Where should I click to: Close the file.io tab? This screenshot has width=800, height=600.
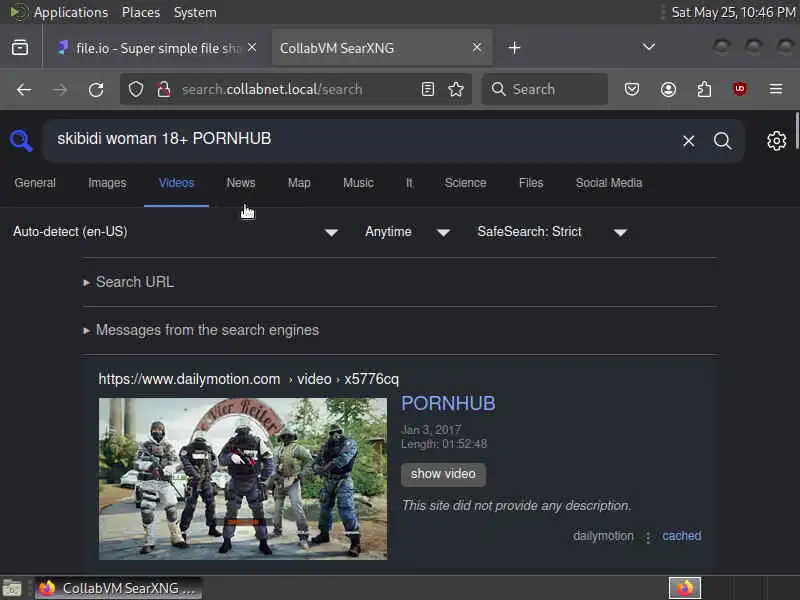(252, 47)
